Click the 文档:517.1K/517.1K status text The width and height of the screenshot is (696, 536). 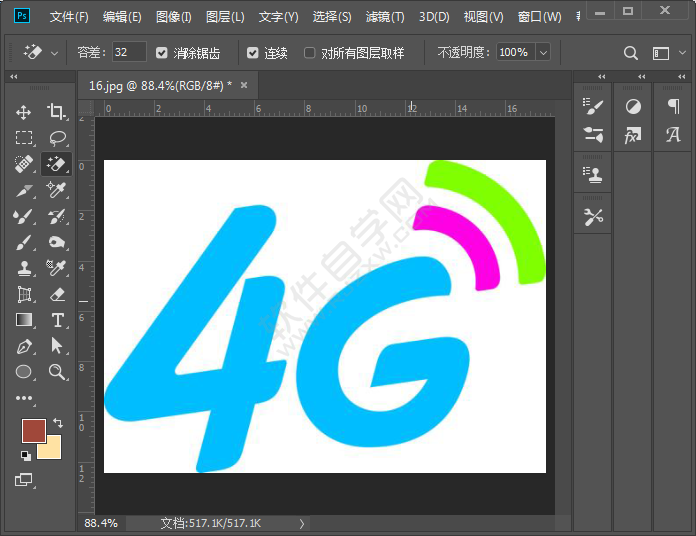(x=210, y=523)
